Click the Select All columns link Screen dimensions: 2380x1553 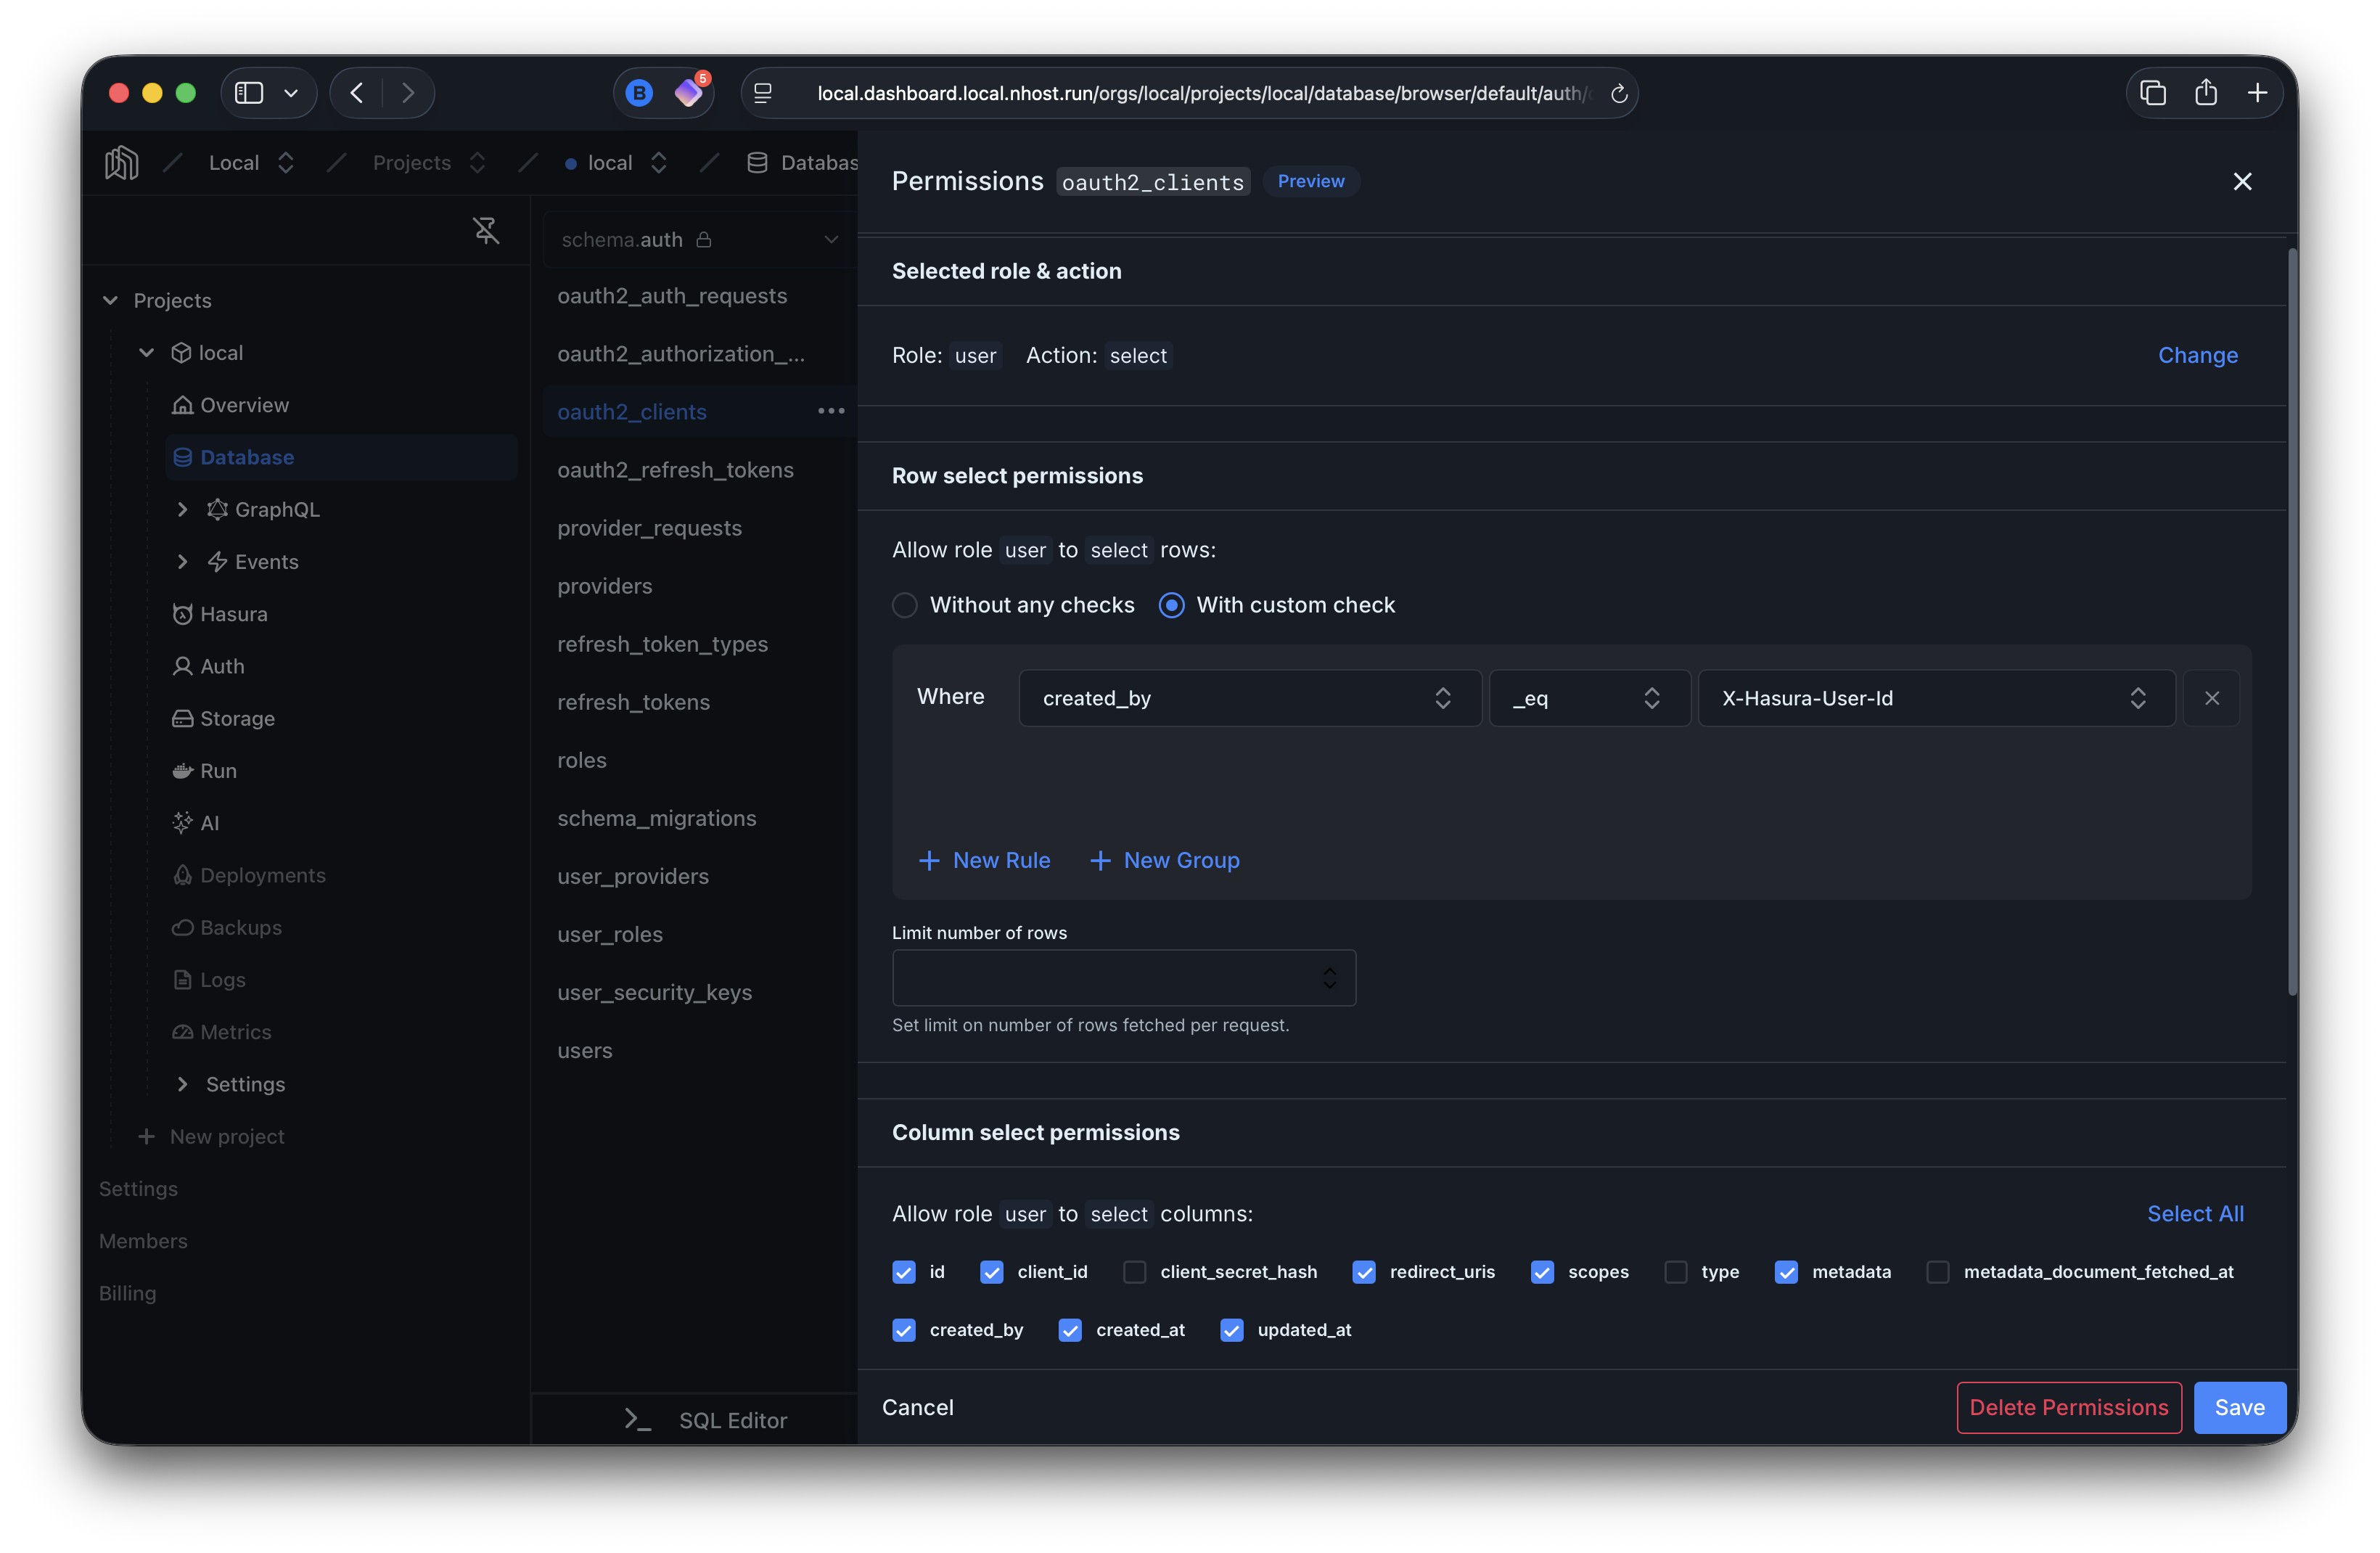coord(2195,1213)
